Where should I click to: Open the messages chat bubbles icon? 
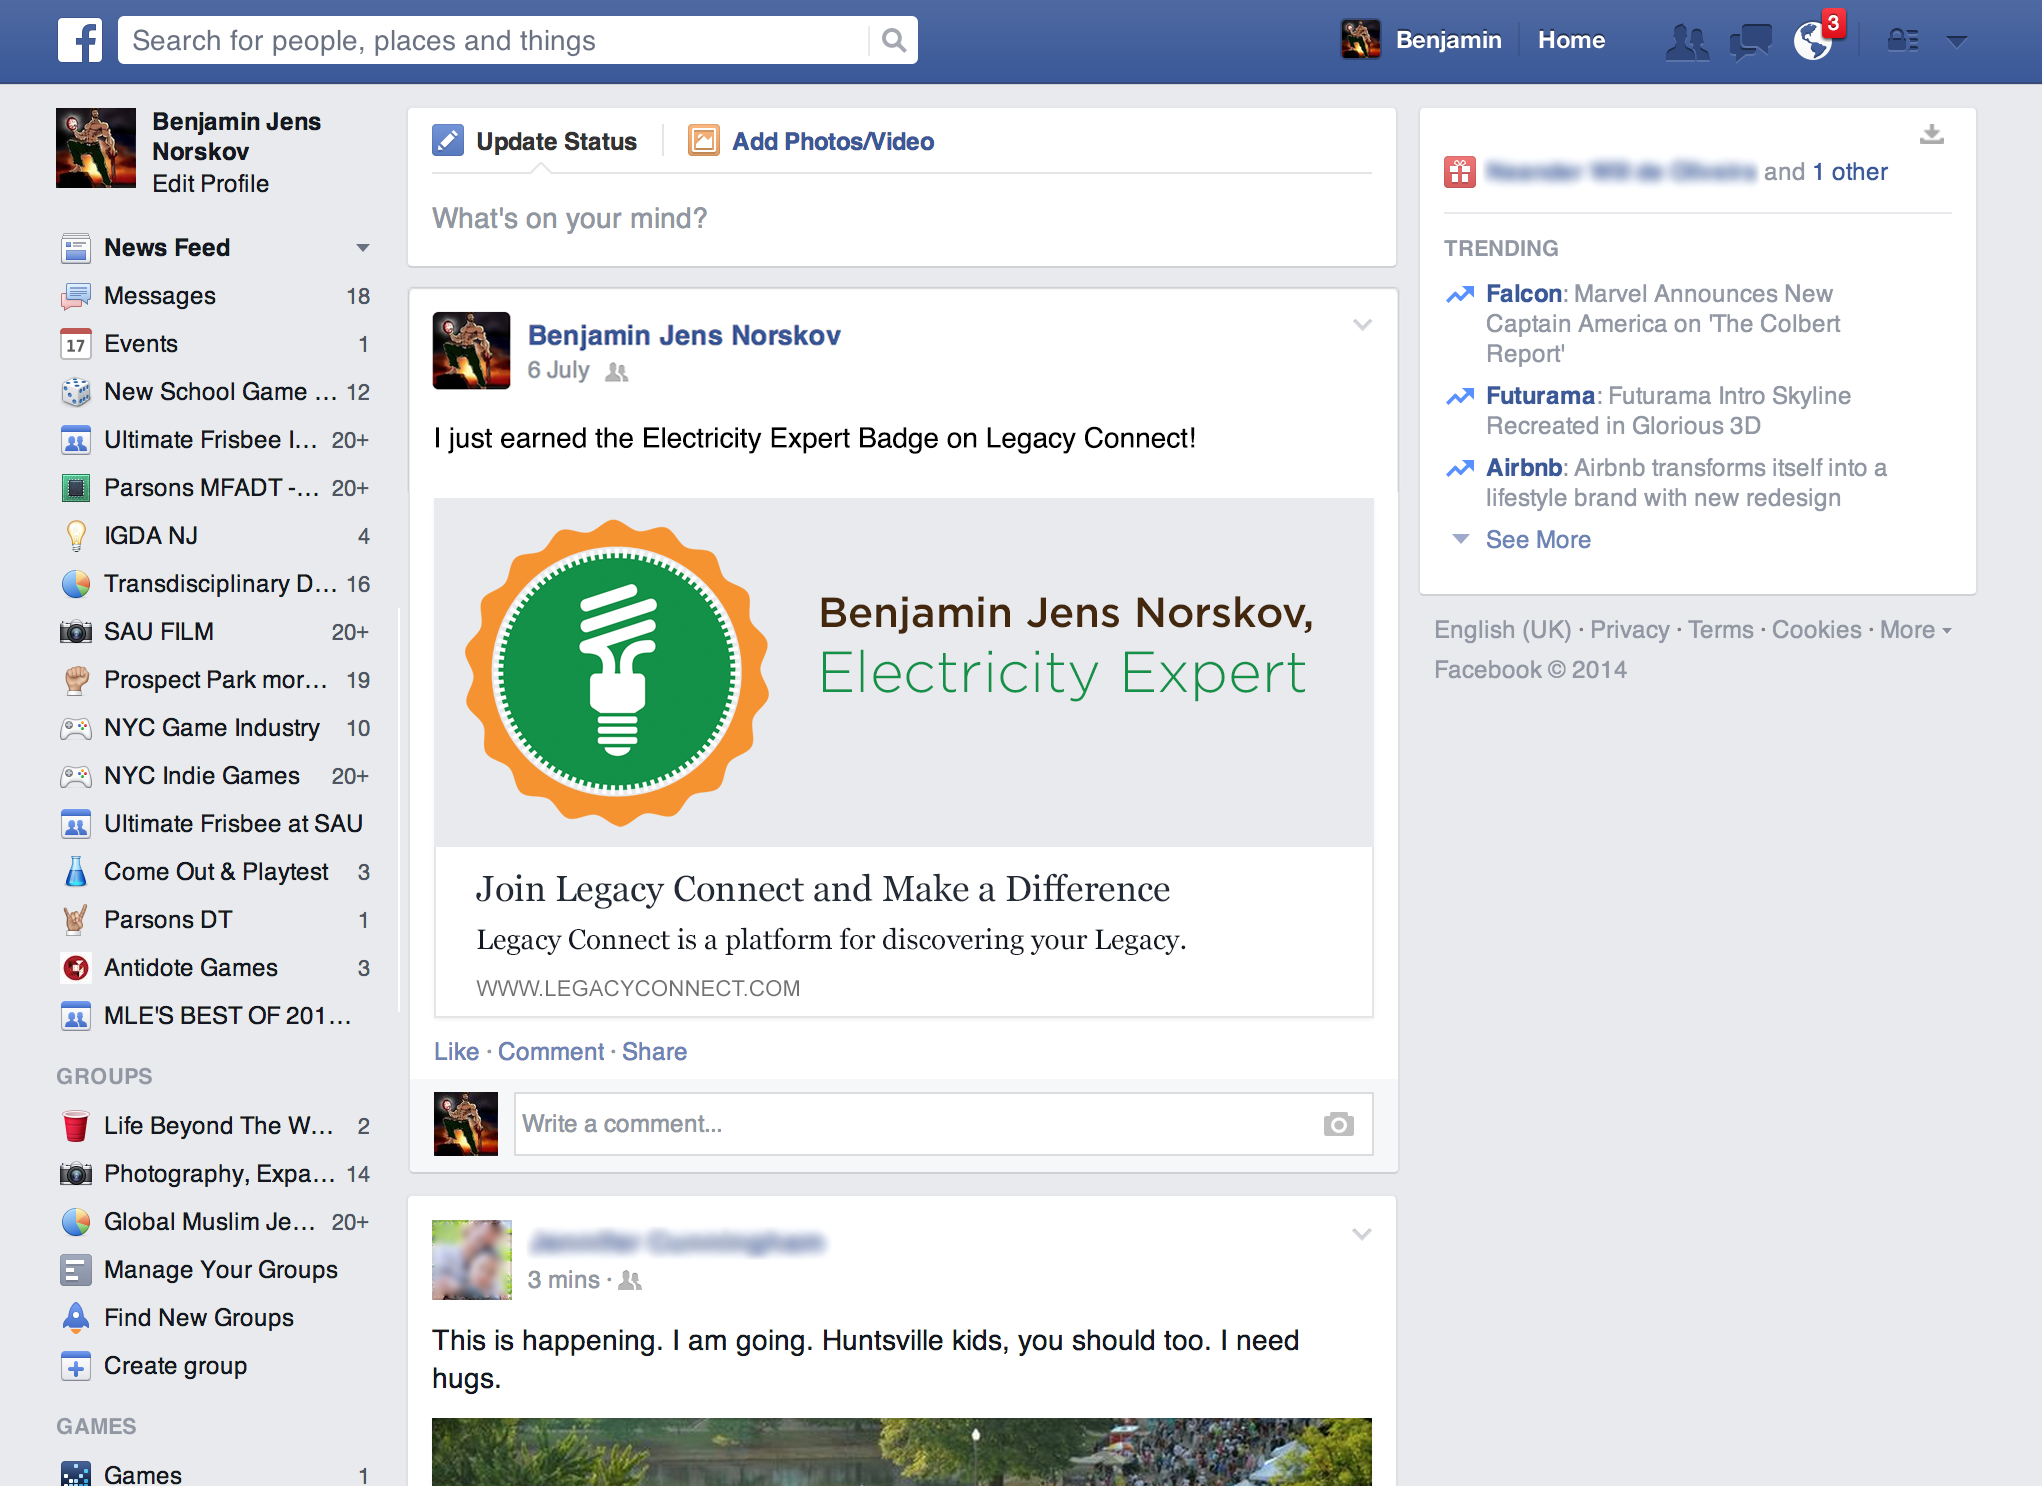1750,41
